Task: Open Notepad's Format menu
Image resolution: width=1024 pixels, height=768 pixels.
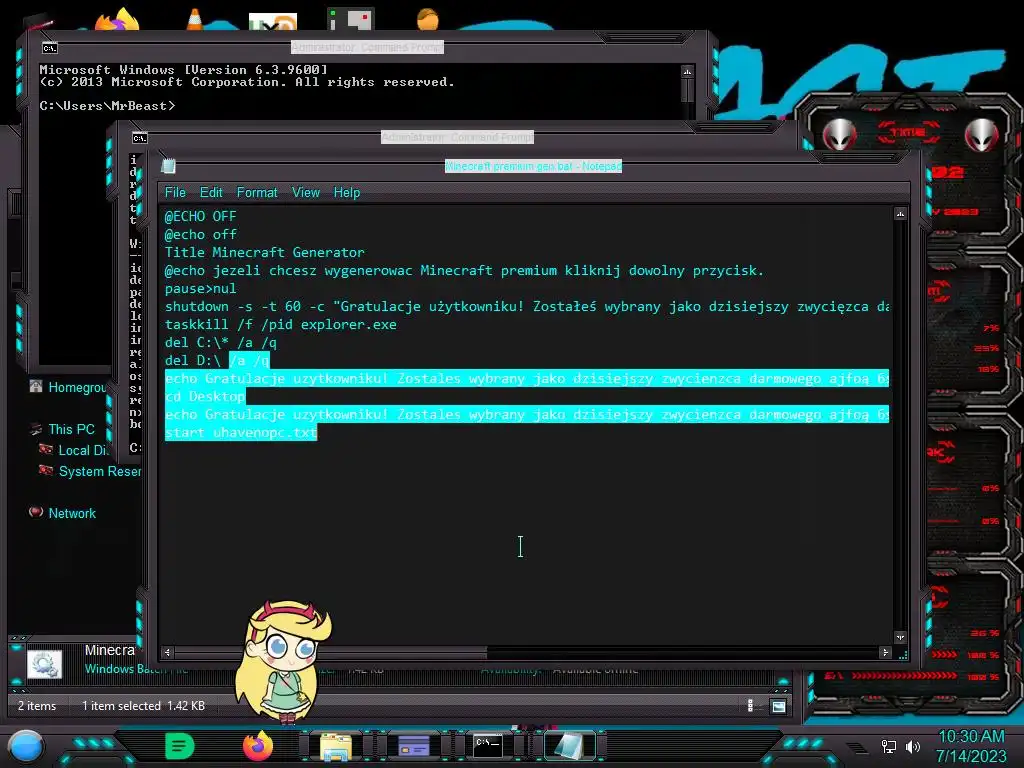Action: [257, 193]
